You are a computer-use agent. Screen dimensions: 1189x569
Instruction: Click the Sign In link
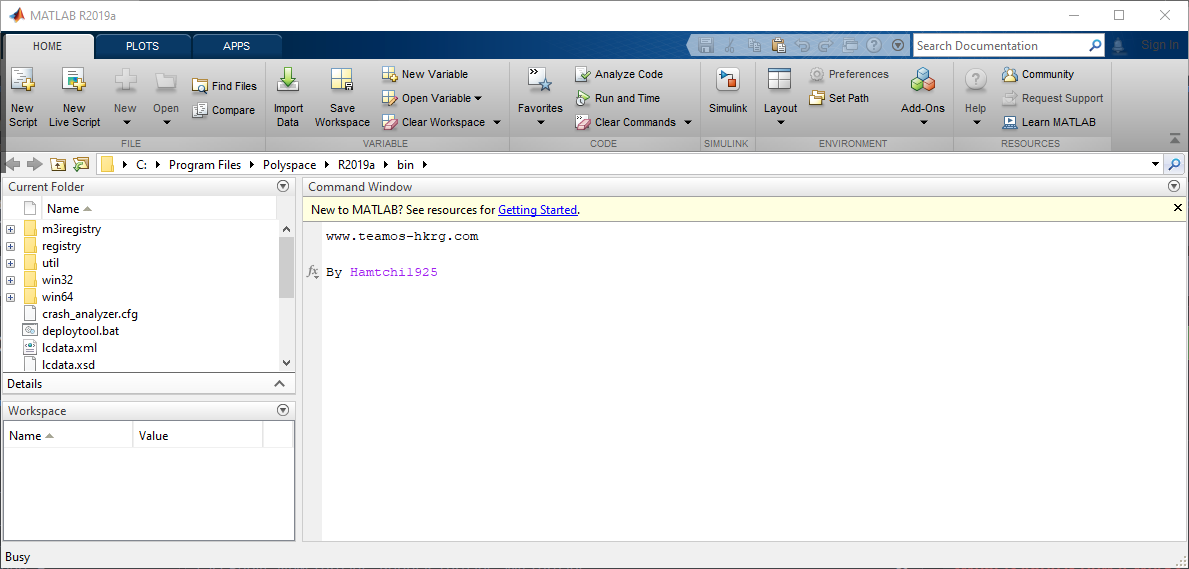coord(1159,45)
